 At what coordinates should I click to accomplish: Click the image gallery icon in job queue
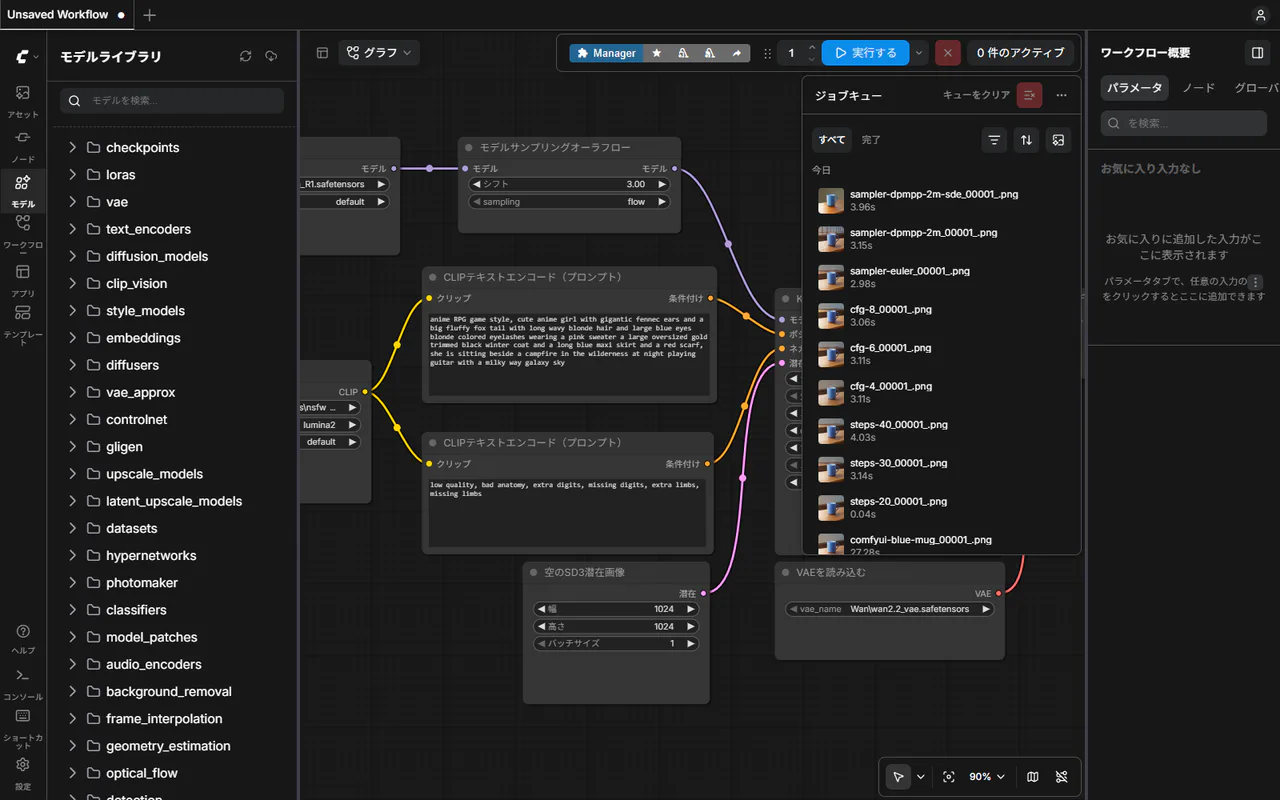coord(1058,140)
